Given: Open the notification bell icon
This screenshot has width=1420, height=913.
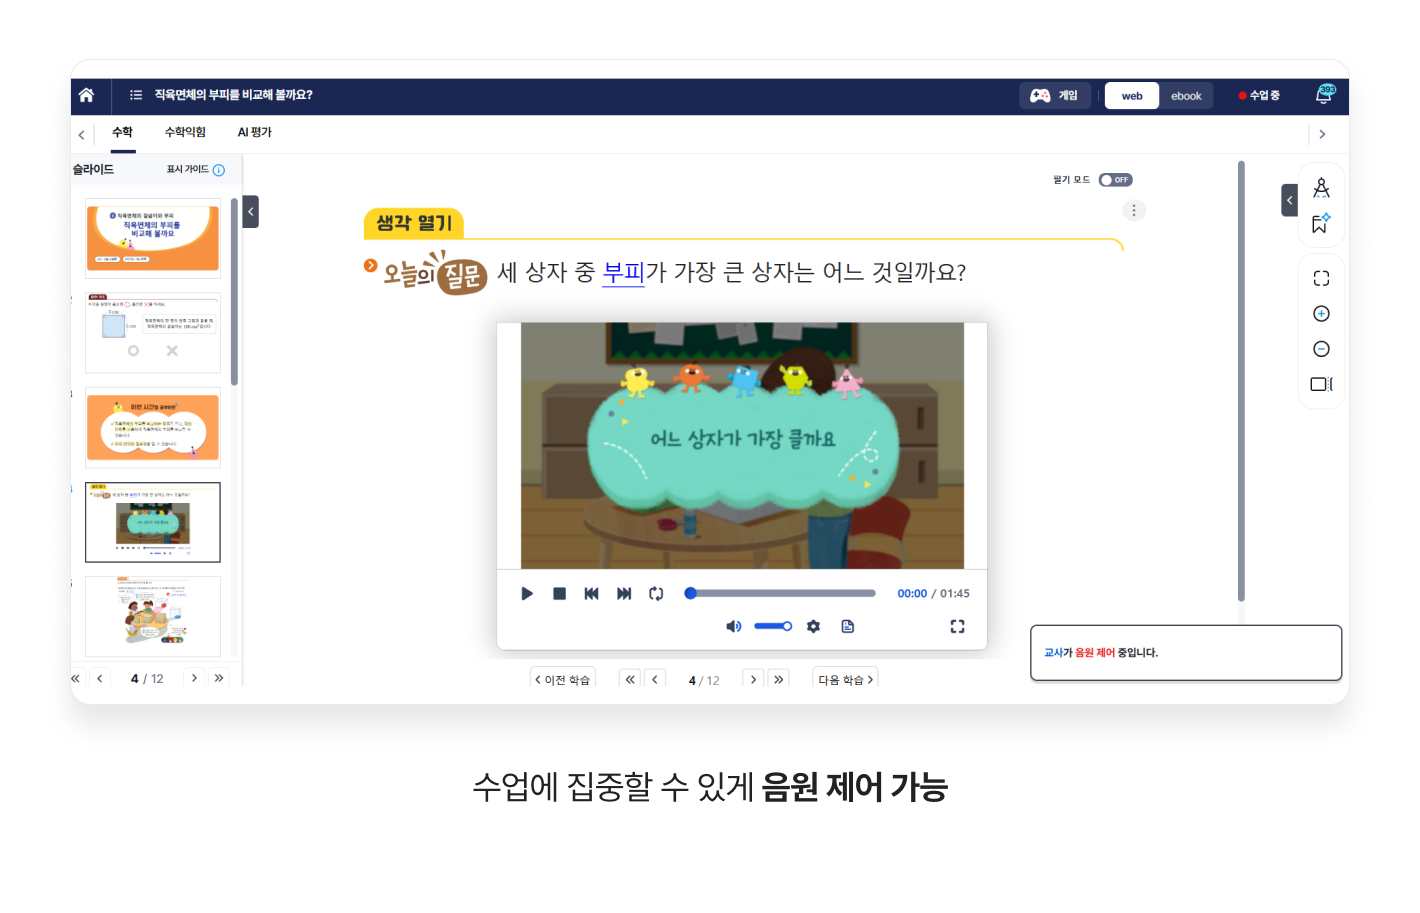Looking at the screenshot, I should tap(1324, 95).
